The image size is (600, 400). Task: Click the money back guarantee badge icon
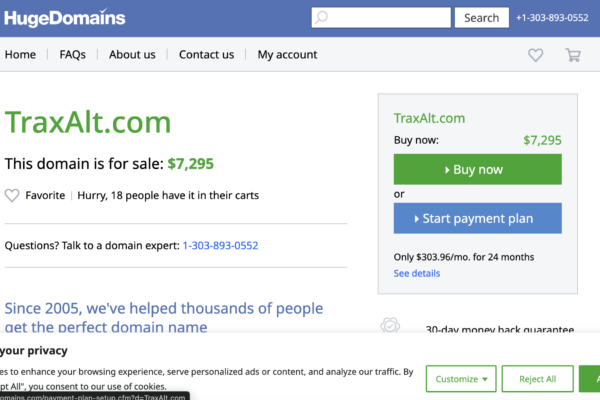(x=392, y=327)
